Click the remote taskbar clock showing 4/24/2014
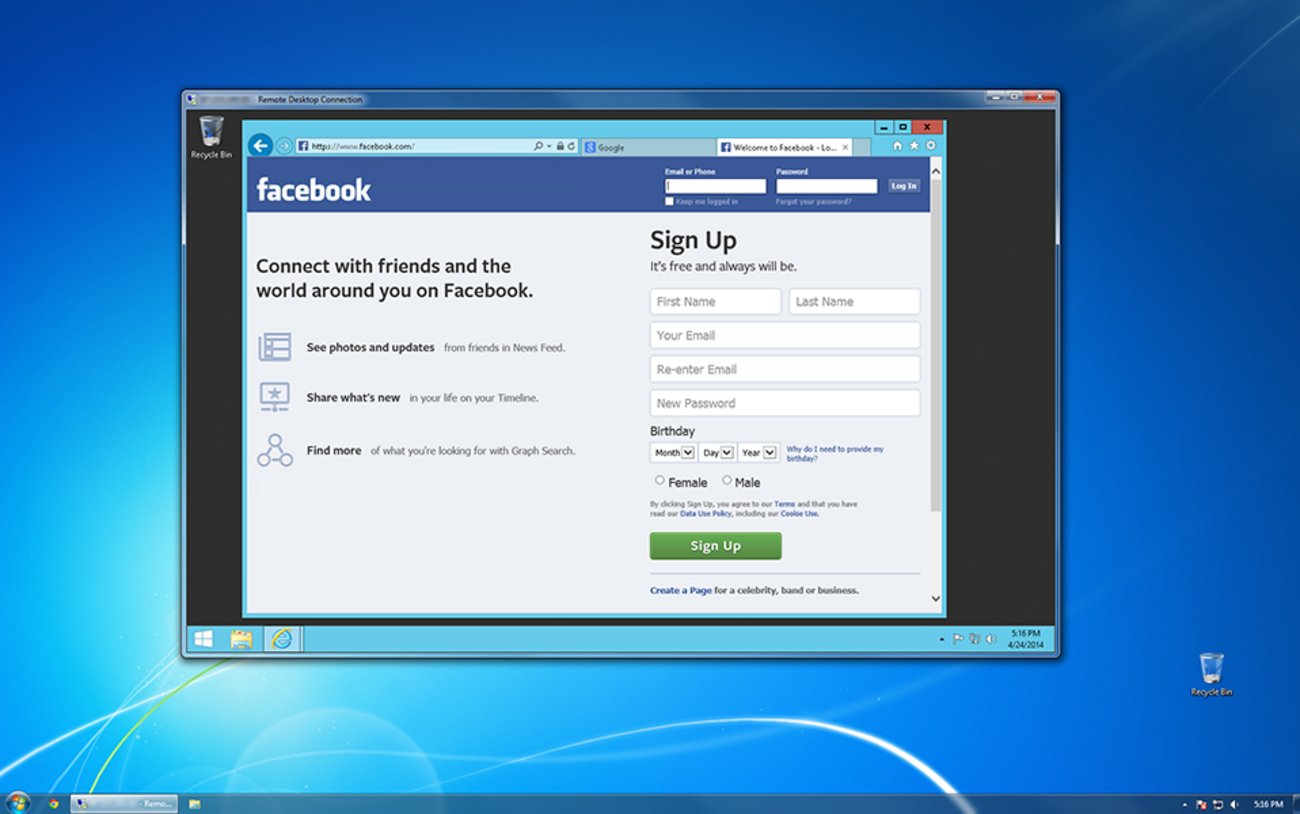Image resolution: width=1300 pixels, height=814 pixels. [1025, 639]
